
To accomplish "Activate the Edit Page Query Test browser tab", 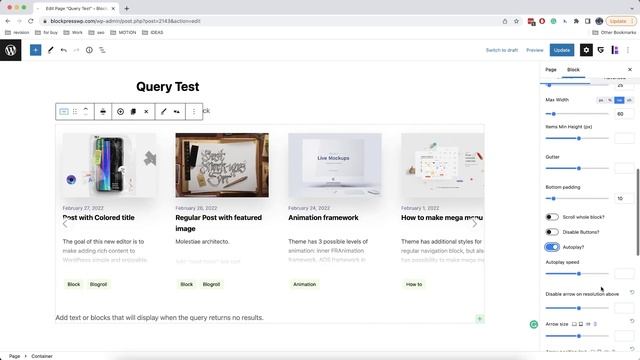I will pos(76,8).
